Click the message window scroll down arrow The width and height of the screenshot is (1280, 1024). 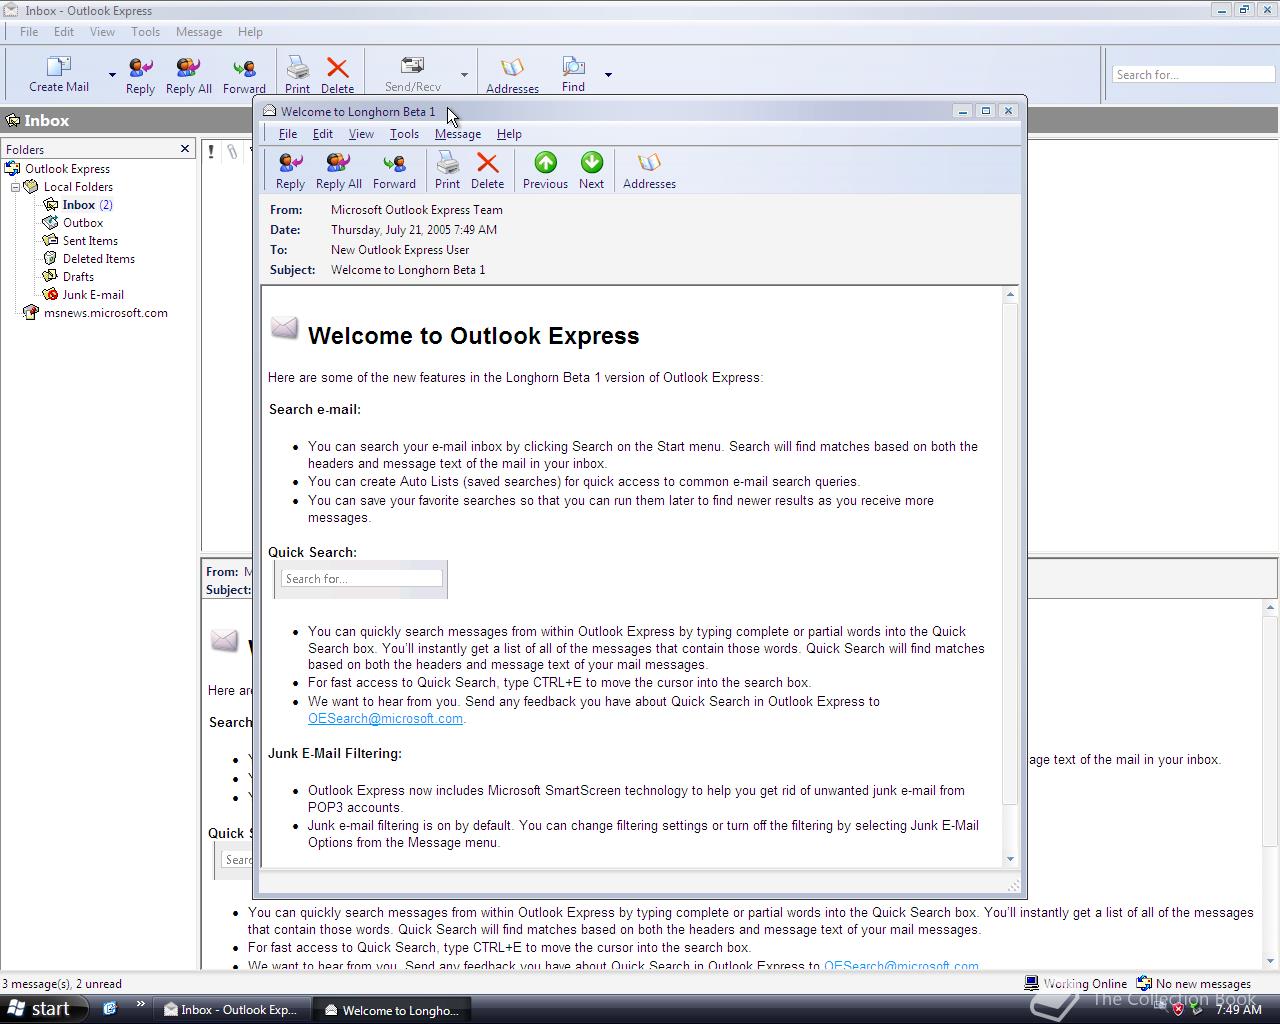[1010, 859]
